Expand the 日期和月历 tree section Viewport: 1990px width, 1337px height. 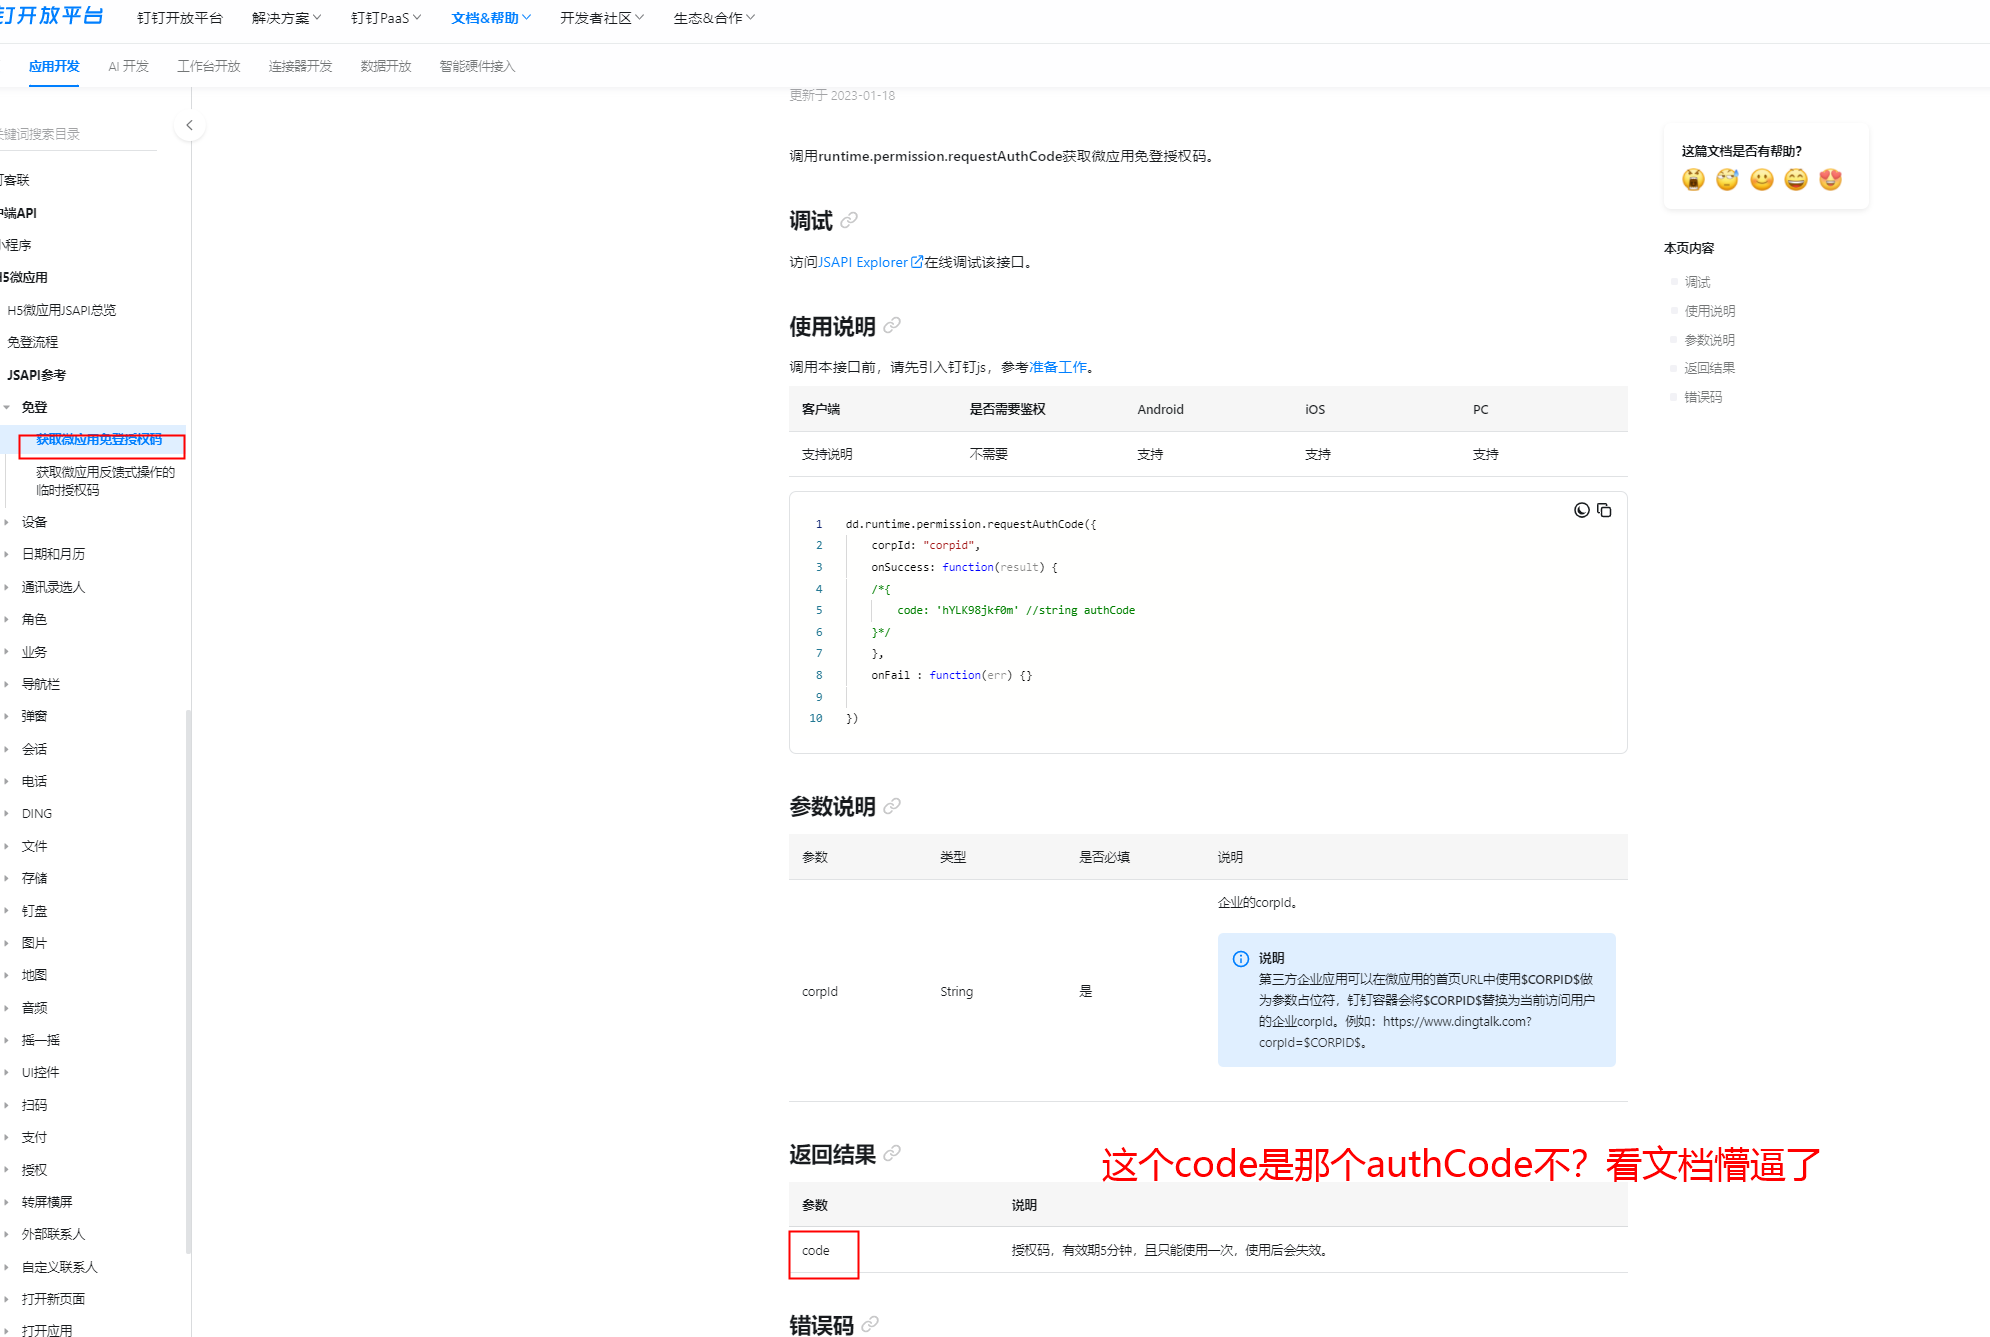pyautogui.click(x=7, y=554)
